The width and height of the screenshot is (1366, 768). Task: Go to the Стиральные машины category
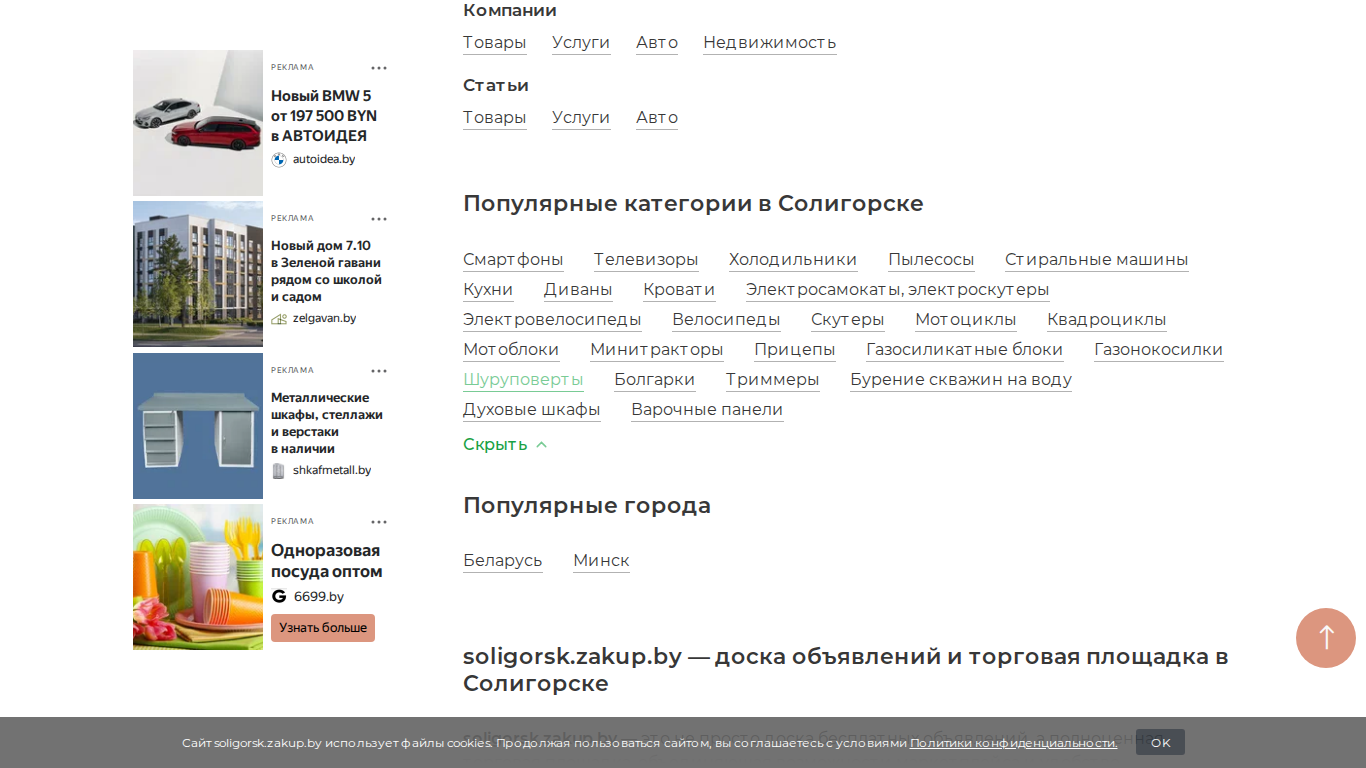(x=1097, y=259)
